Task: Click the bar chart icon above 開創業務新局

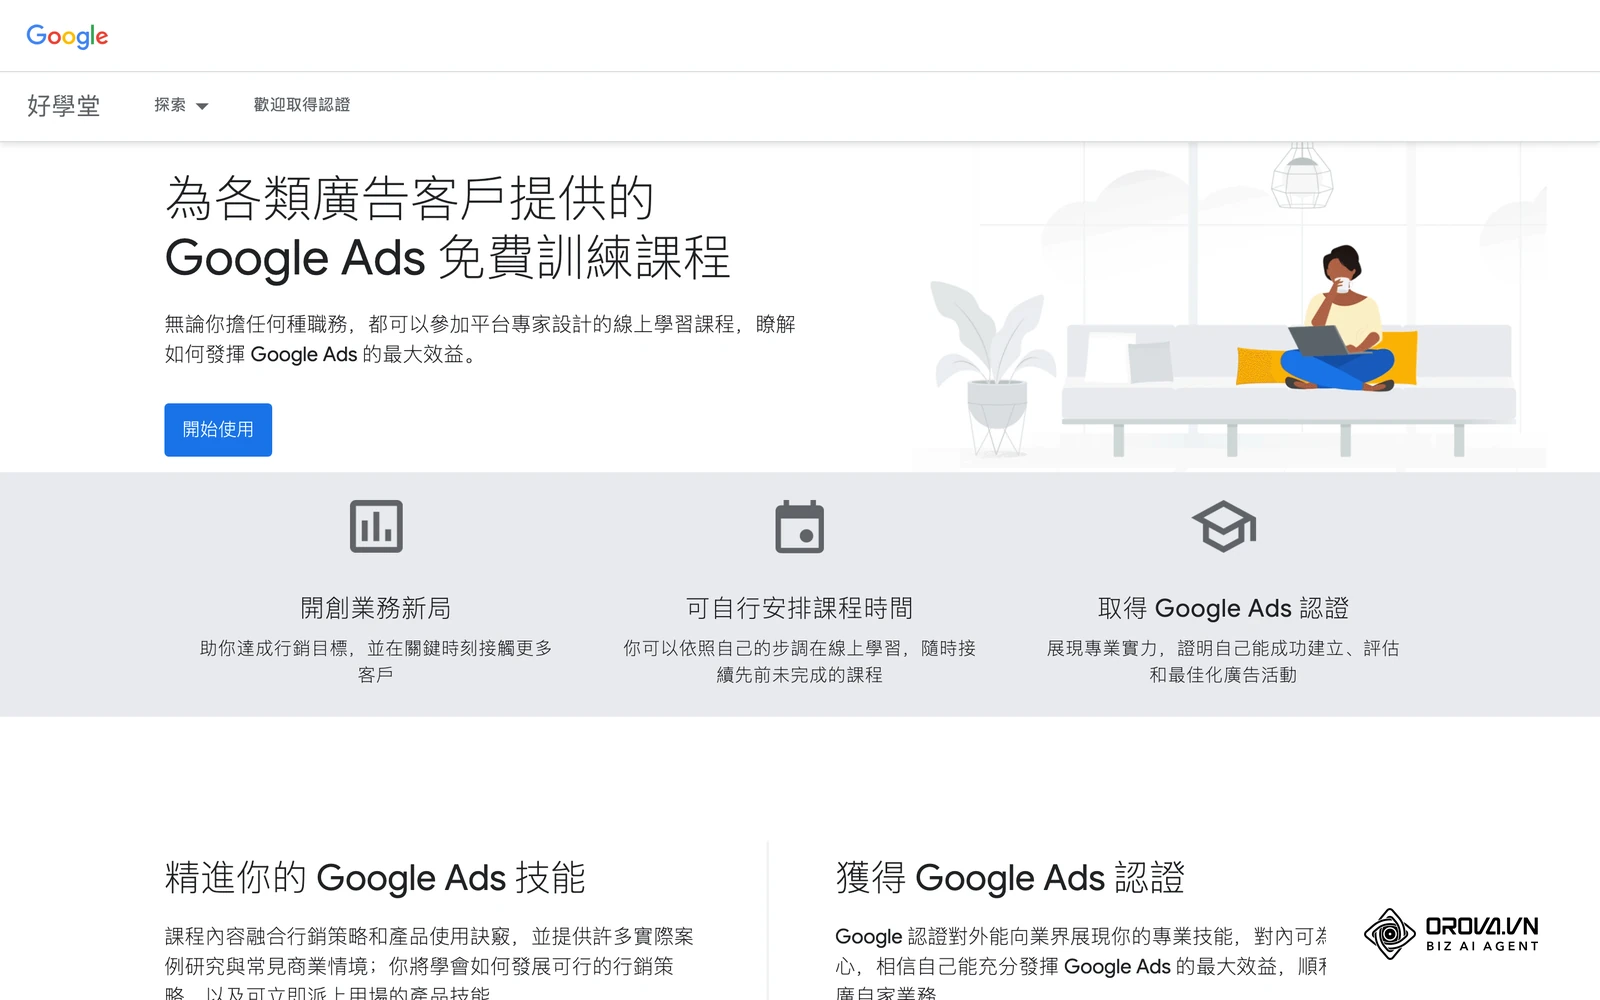Action: click(x=376, y=526)
